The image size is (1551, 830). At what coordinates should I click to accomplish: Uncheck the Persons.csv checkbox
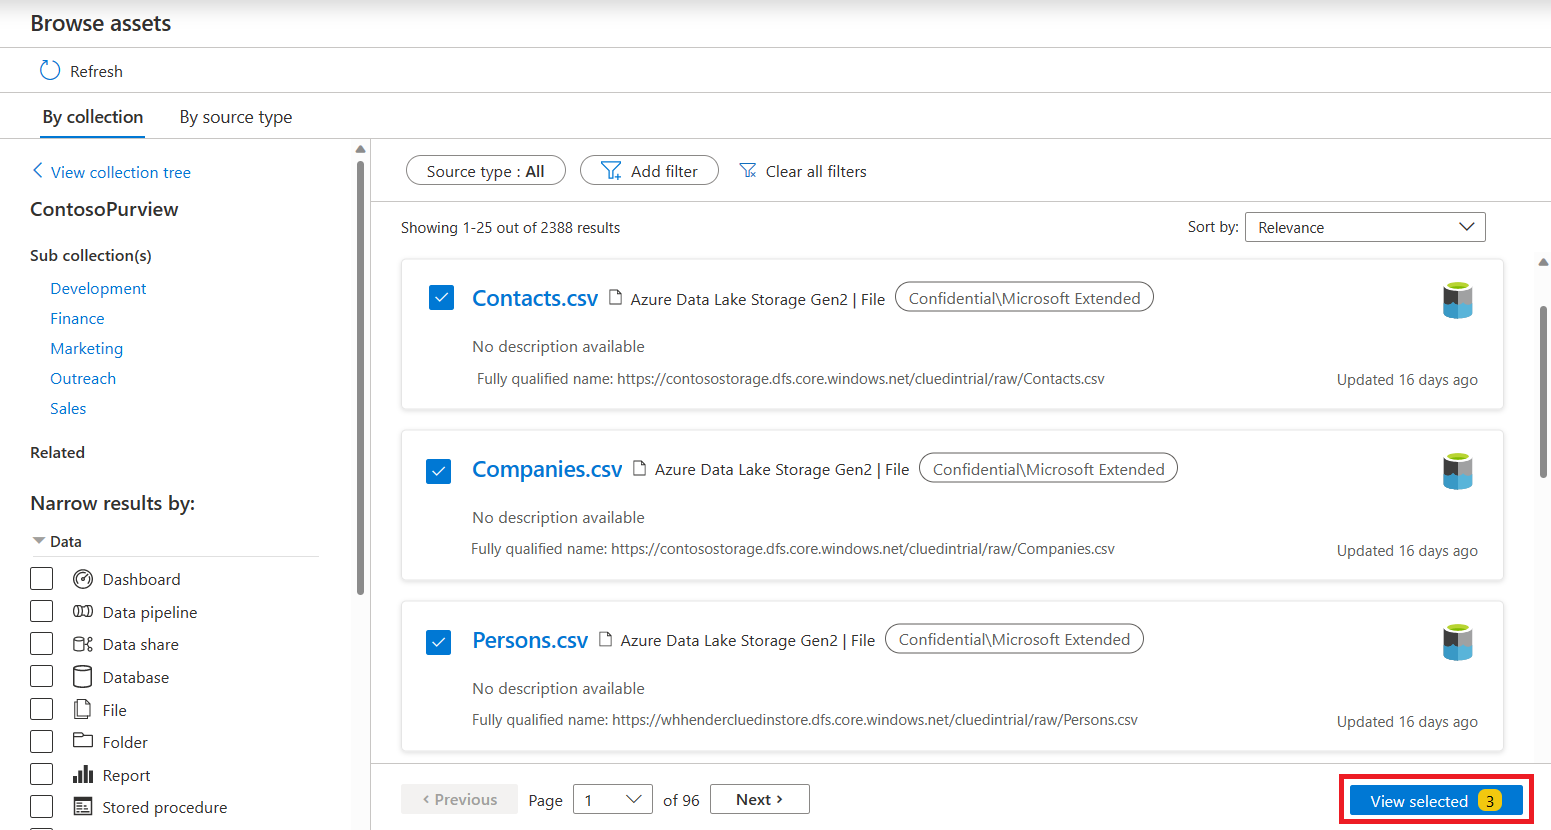coord(438,641)
